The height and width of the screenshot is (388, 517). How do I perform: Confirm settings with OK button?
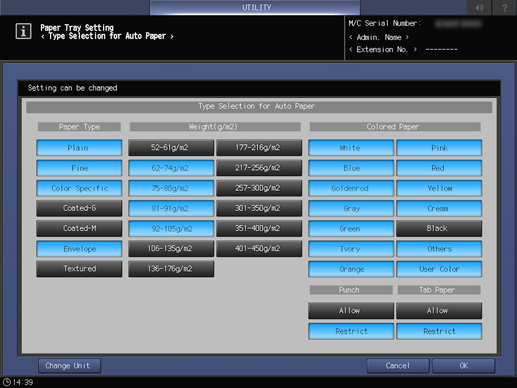tap(464, 366)
